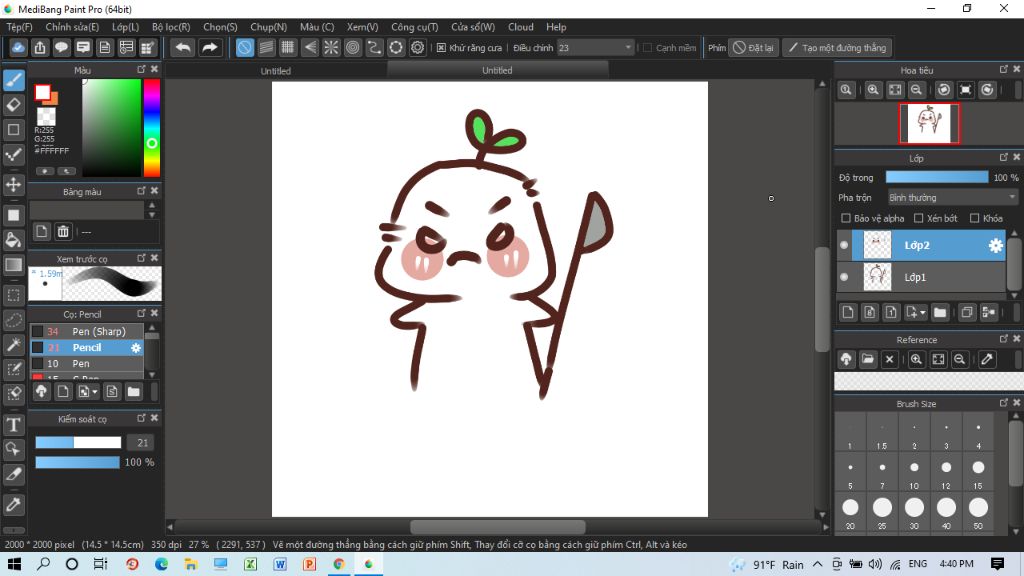Select the Move tool
The image size is (1024, 576).
[x=14, y=185]
